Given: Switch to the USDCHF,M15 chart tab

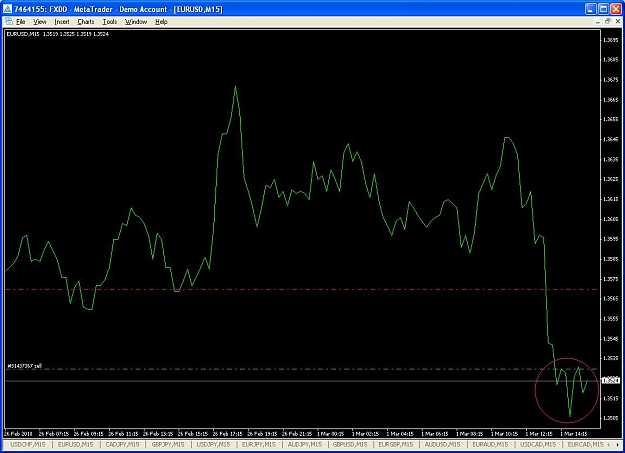Looking at the screenshot, I should click(x=28, y=444).
